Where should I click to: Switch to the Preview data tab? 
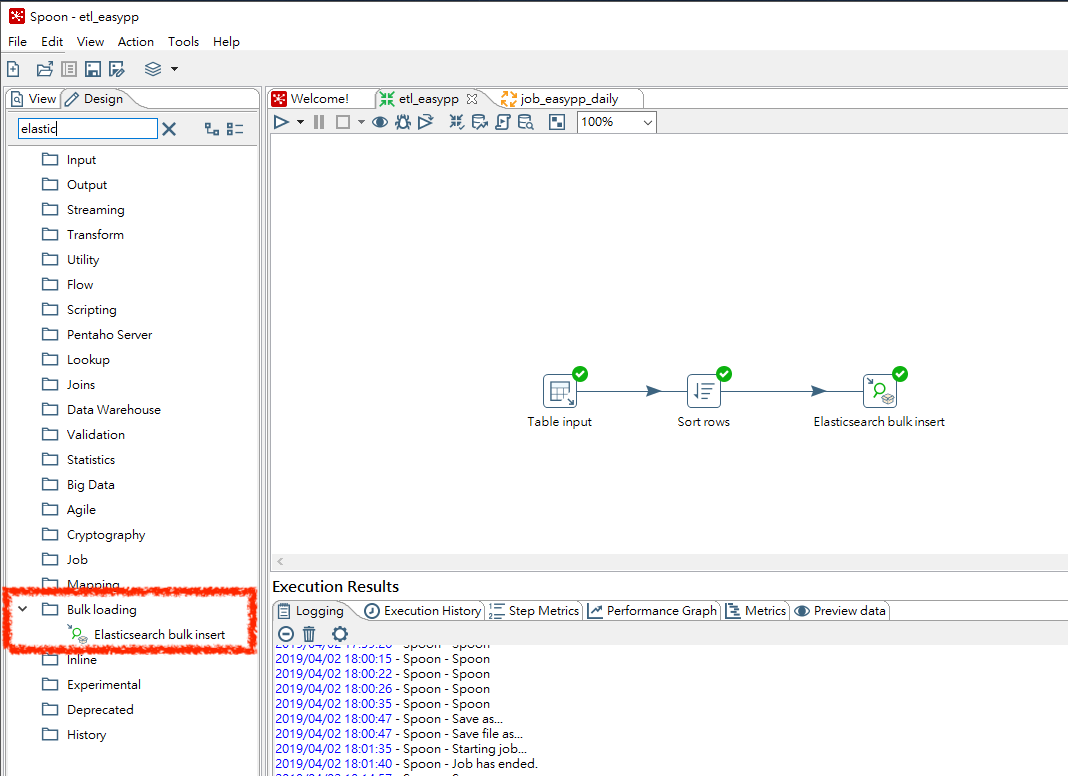[840, 611]
